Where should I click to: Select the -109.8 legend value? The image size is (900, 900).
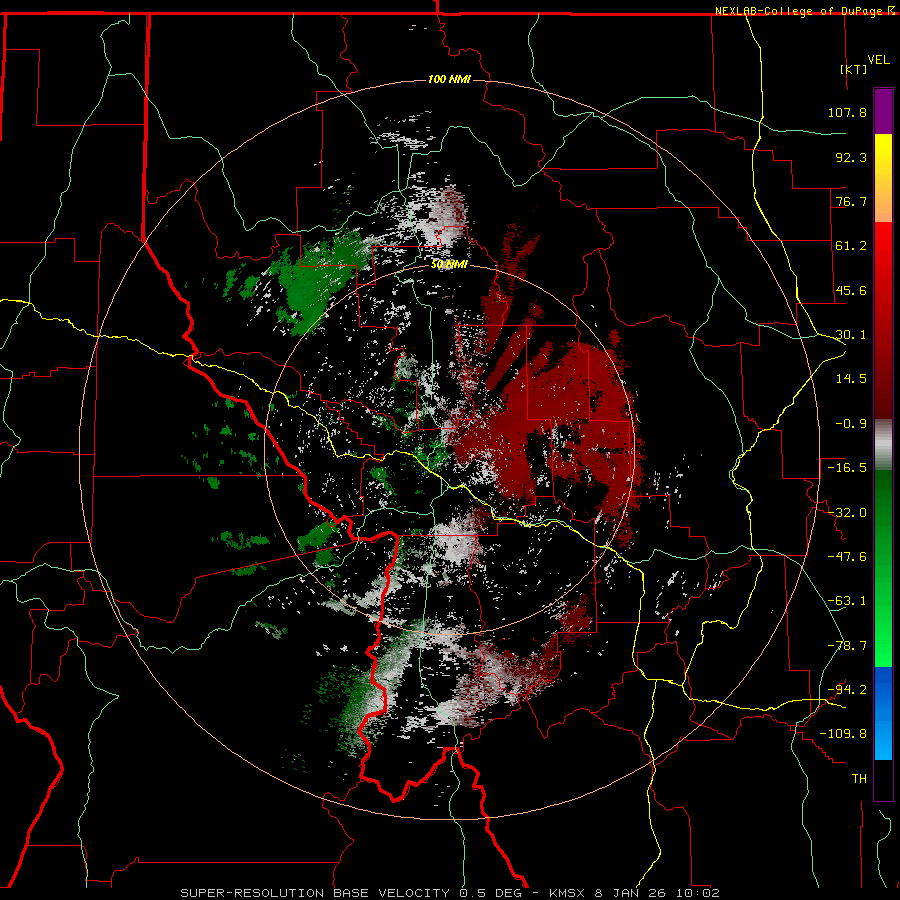pos(843,734)
